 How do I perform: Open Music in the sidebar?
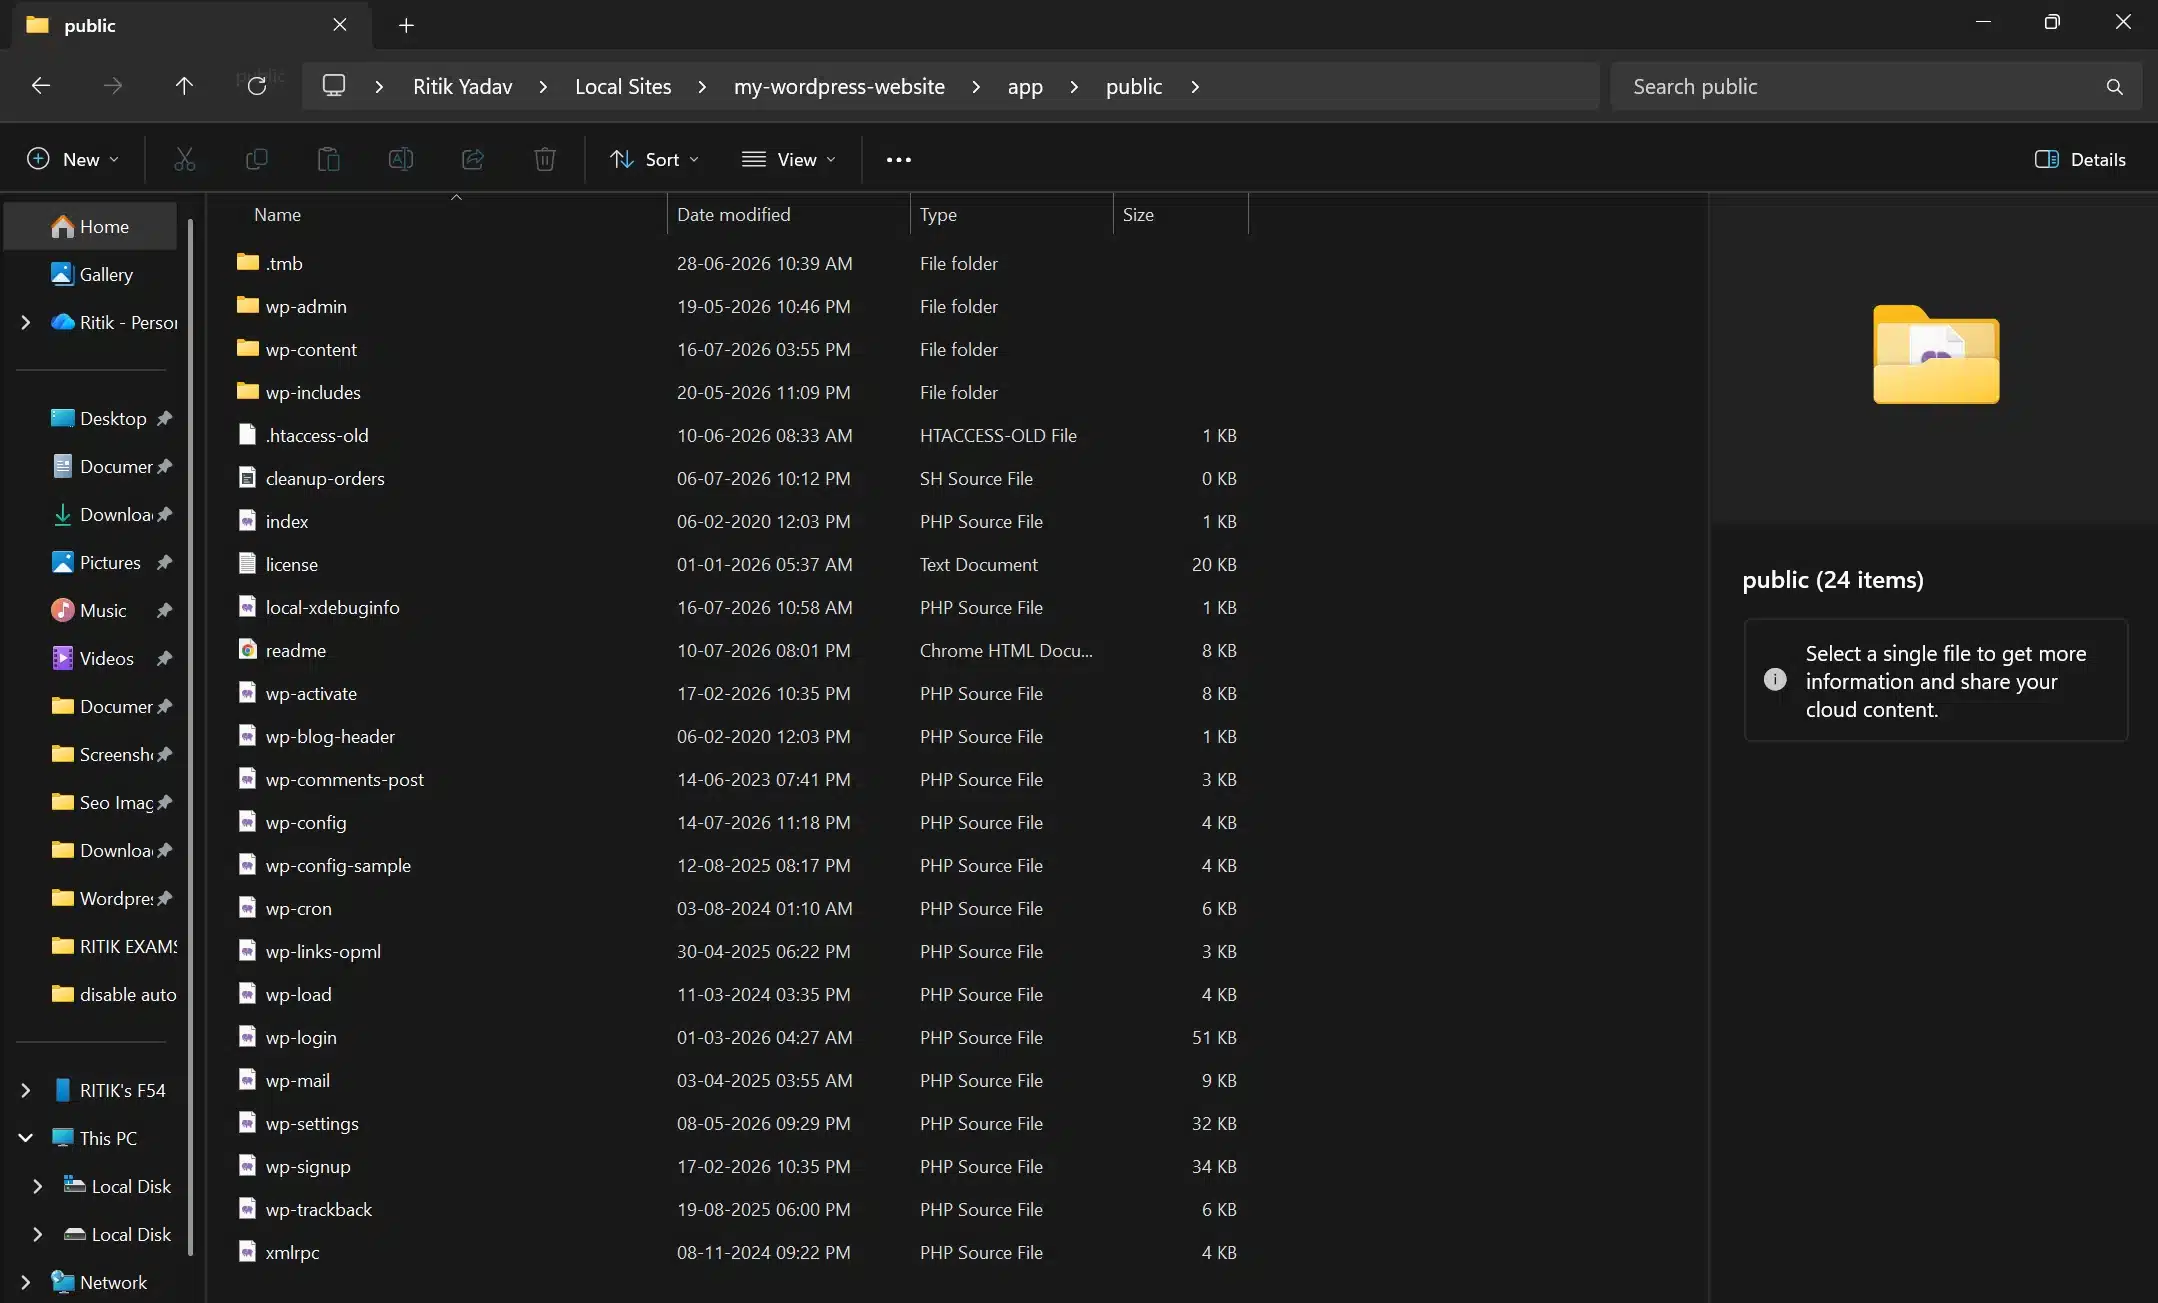coord(91,610)
